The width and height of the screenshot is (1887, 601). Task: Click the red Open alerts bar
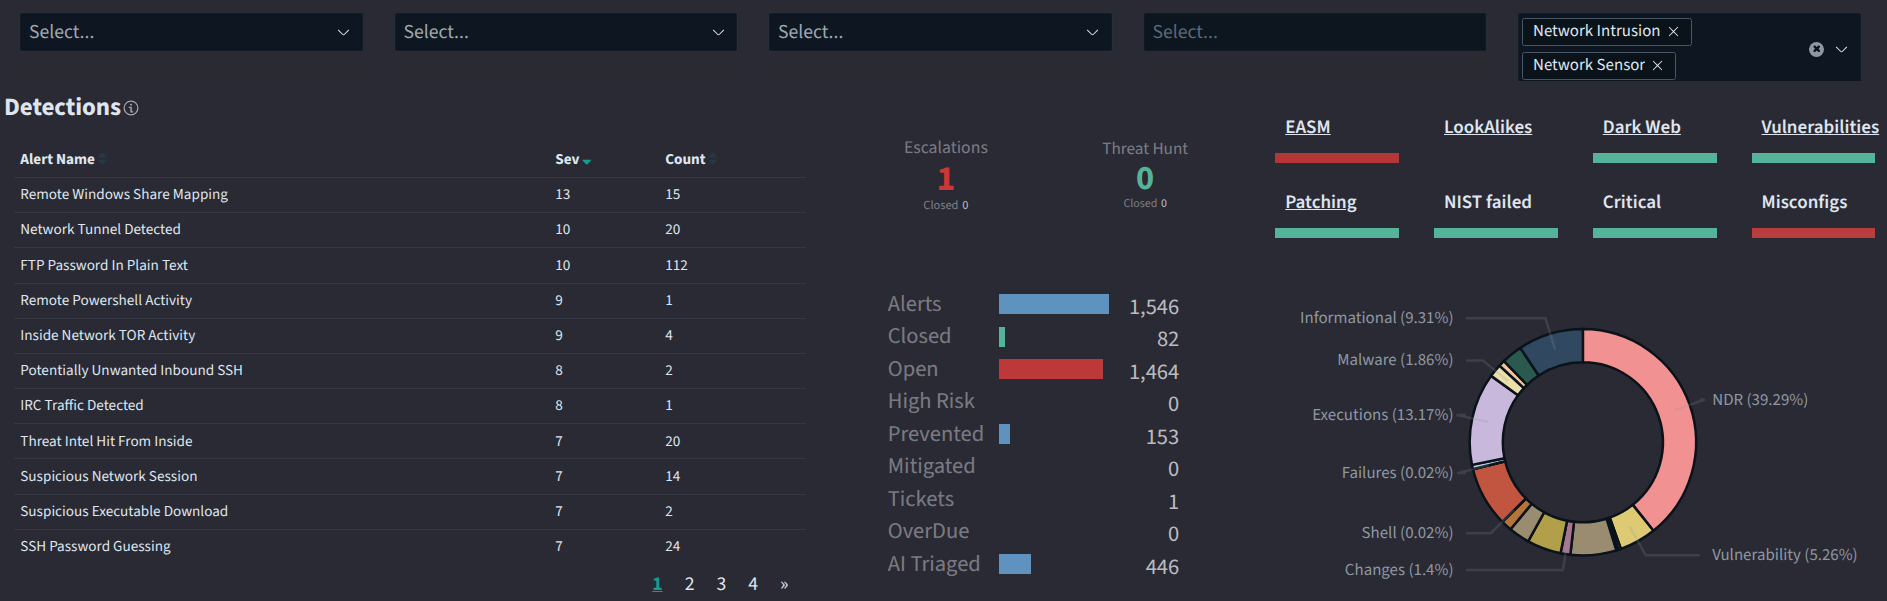(x=1050, y=369)
